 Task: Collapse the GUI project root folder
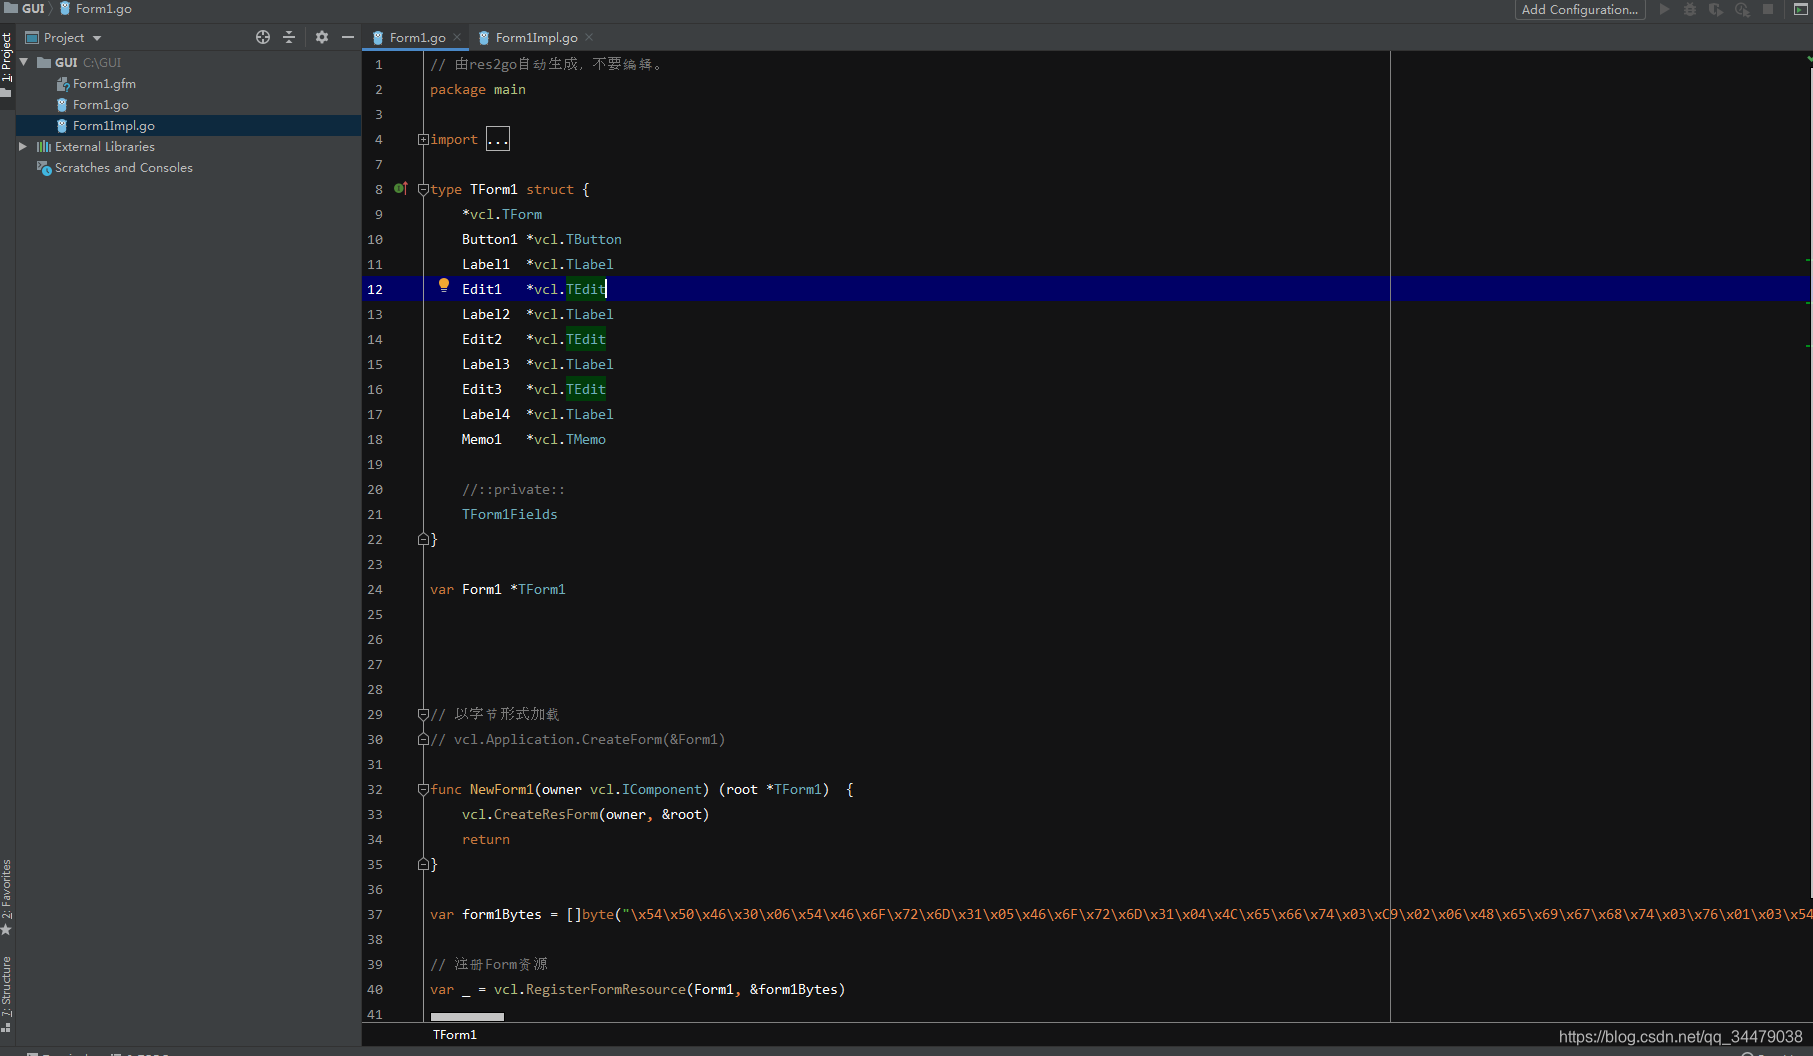(24, 62)
